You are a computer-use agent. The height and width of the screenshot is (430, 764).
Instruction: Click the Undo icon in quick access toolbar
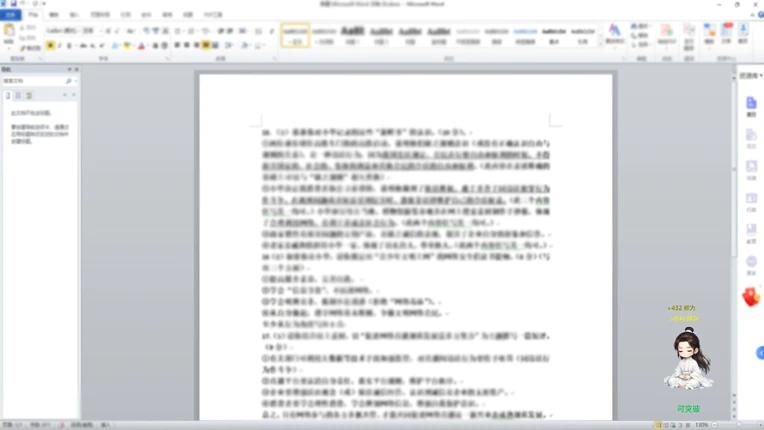click(x=23, y=3)
